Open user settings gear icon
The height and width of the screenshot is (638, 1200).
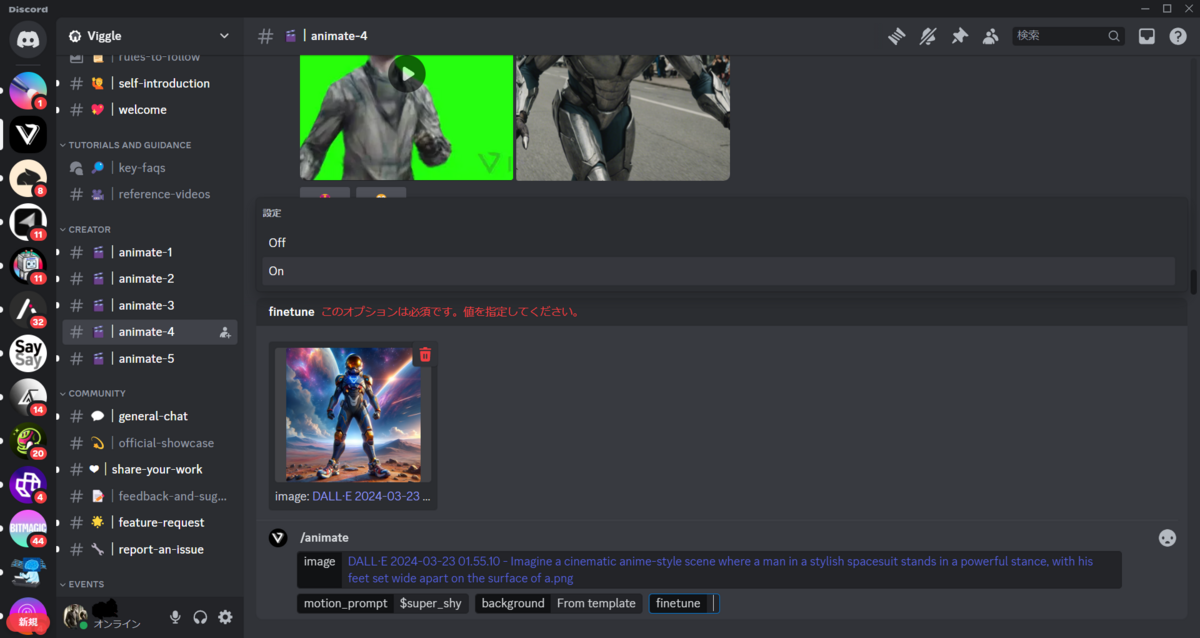[226, 617]
